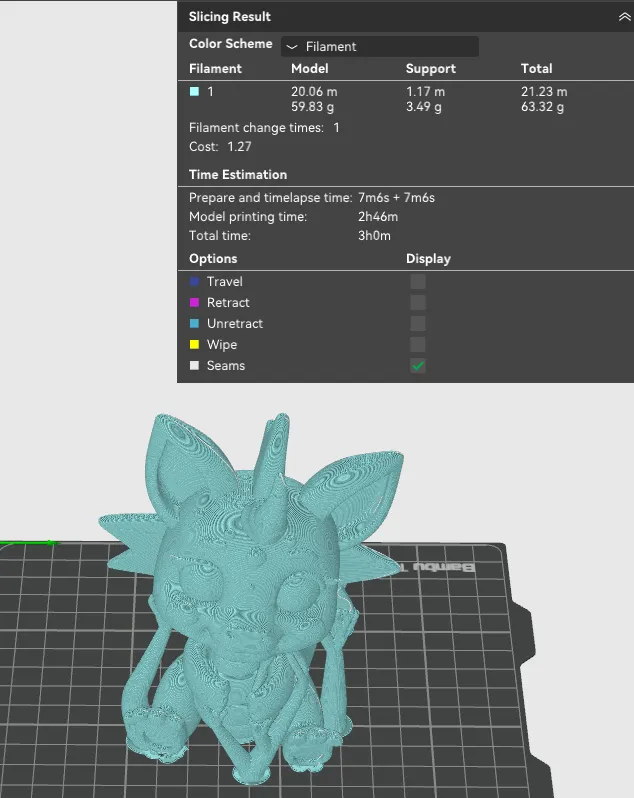Enable the Wipe display checkbox
The height and width of the screenshot is (798, 634).
click(418, 345)
